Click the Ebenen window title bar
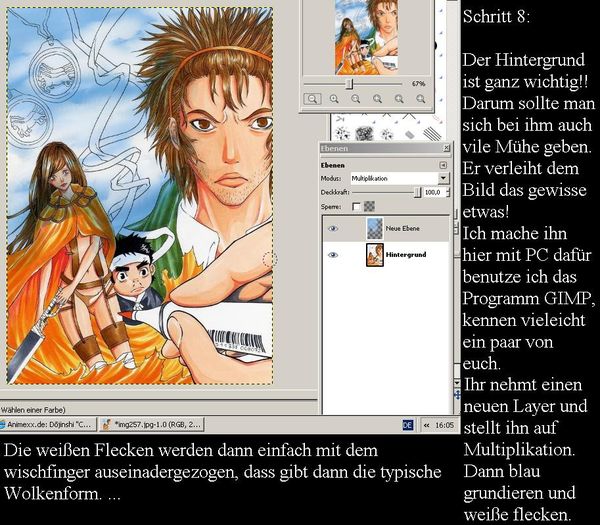Image resolution: width=600 pixels, height=525 pixels. pos(385,148)
